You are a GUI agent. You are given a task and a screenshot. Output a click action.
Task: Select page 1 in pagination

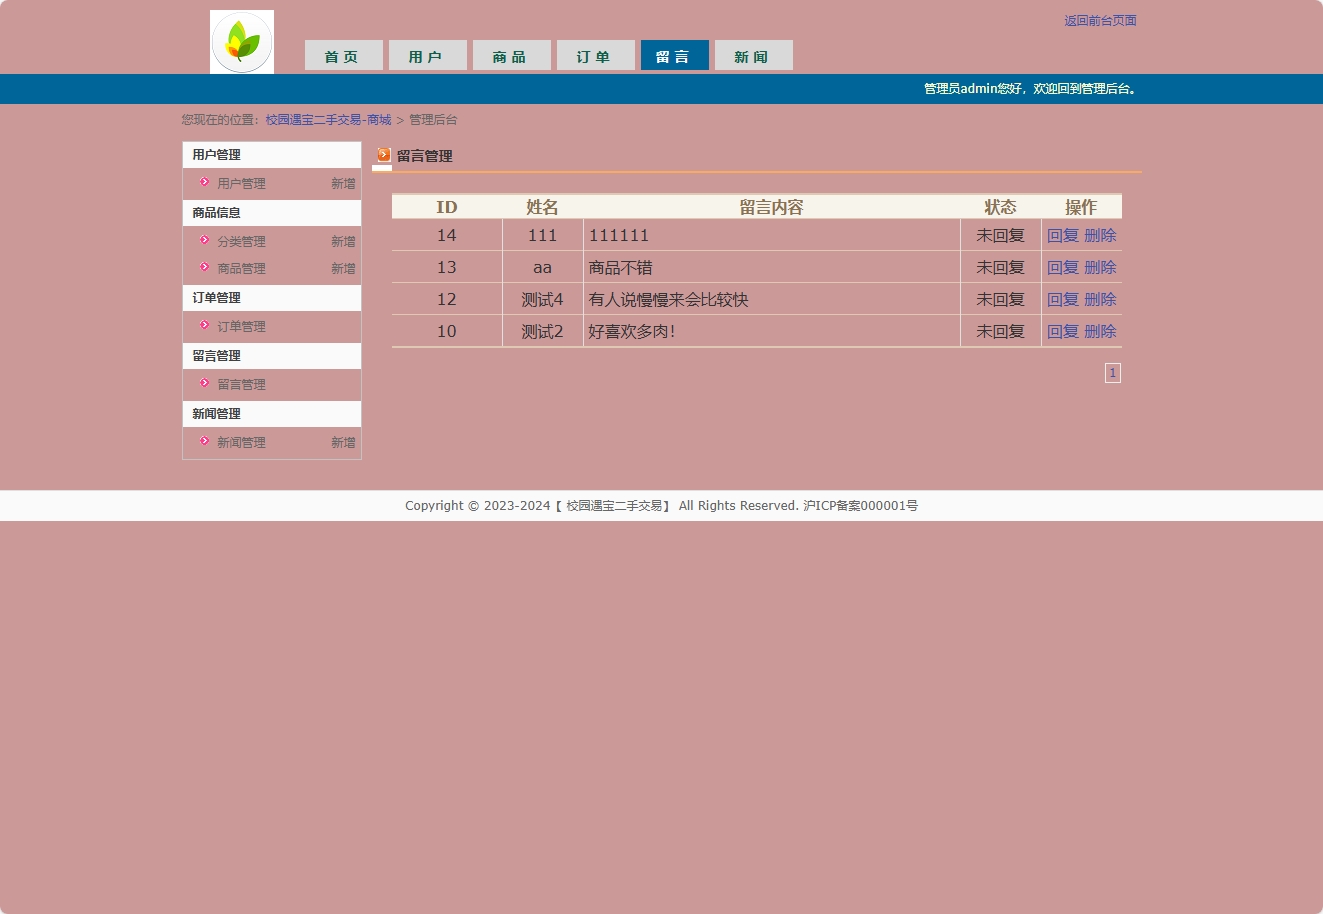tap(1112, 372)
